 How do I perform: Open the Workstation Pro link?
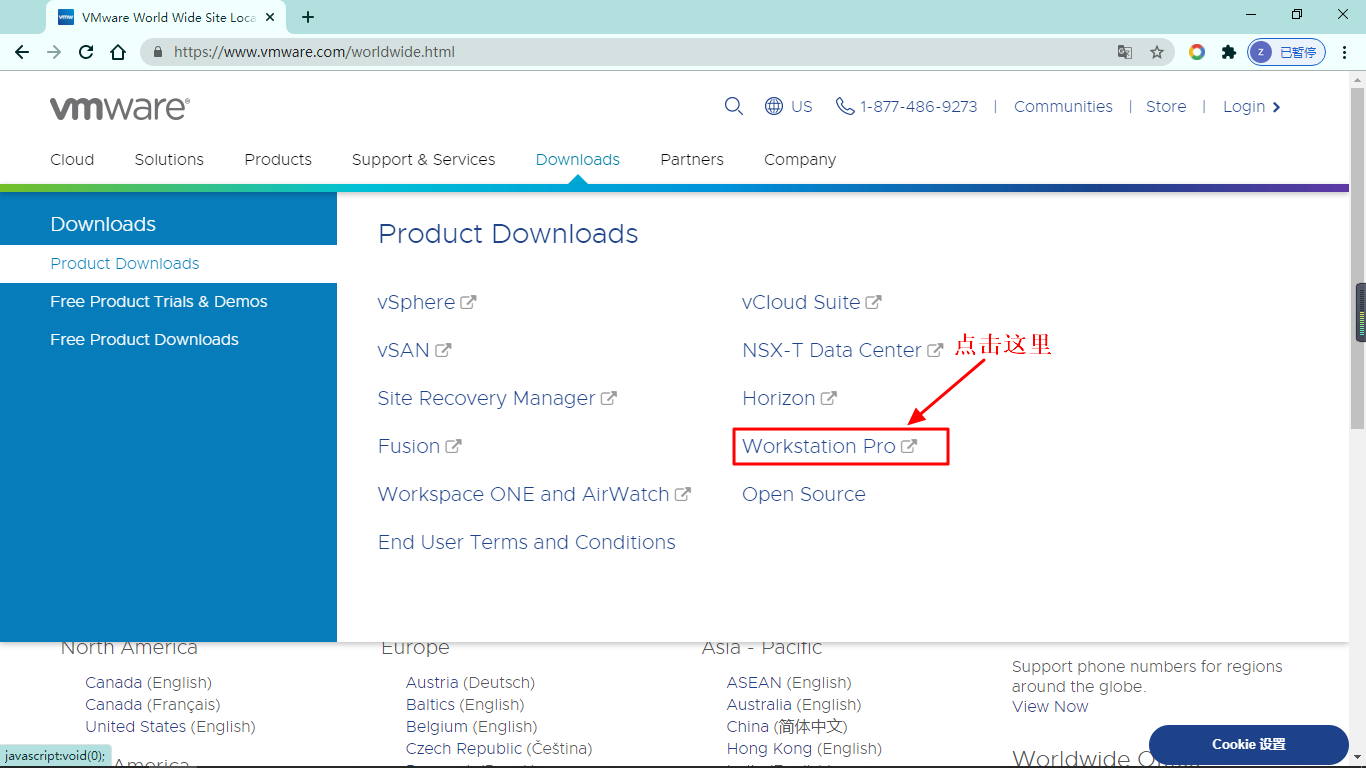point(829,446)
